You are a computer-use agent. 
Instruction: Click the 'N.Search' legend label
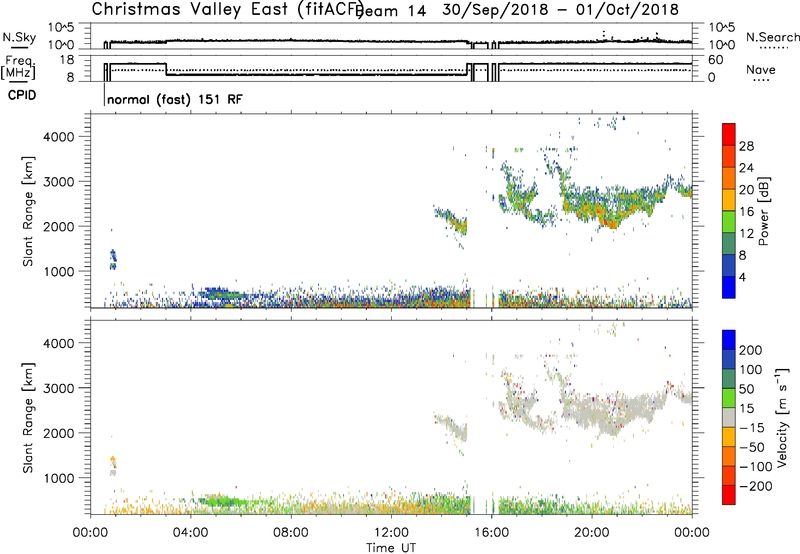coord(773,37)
